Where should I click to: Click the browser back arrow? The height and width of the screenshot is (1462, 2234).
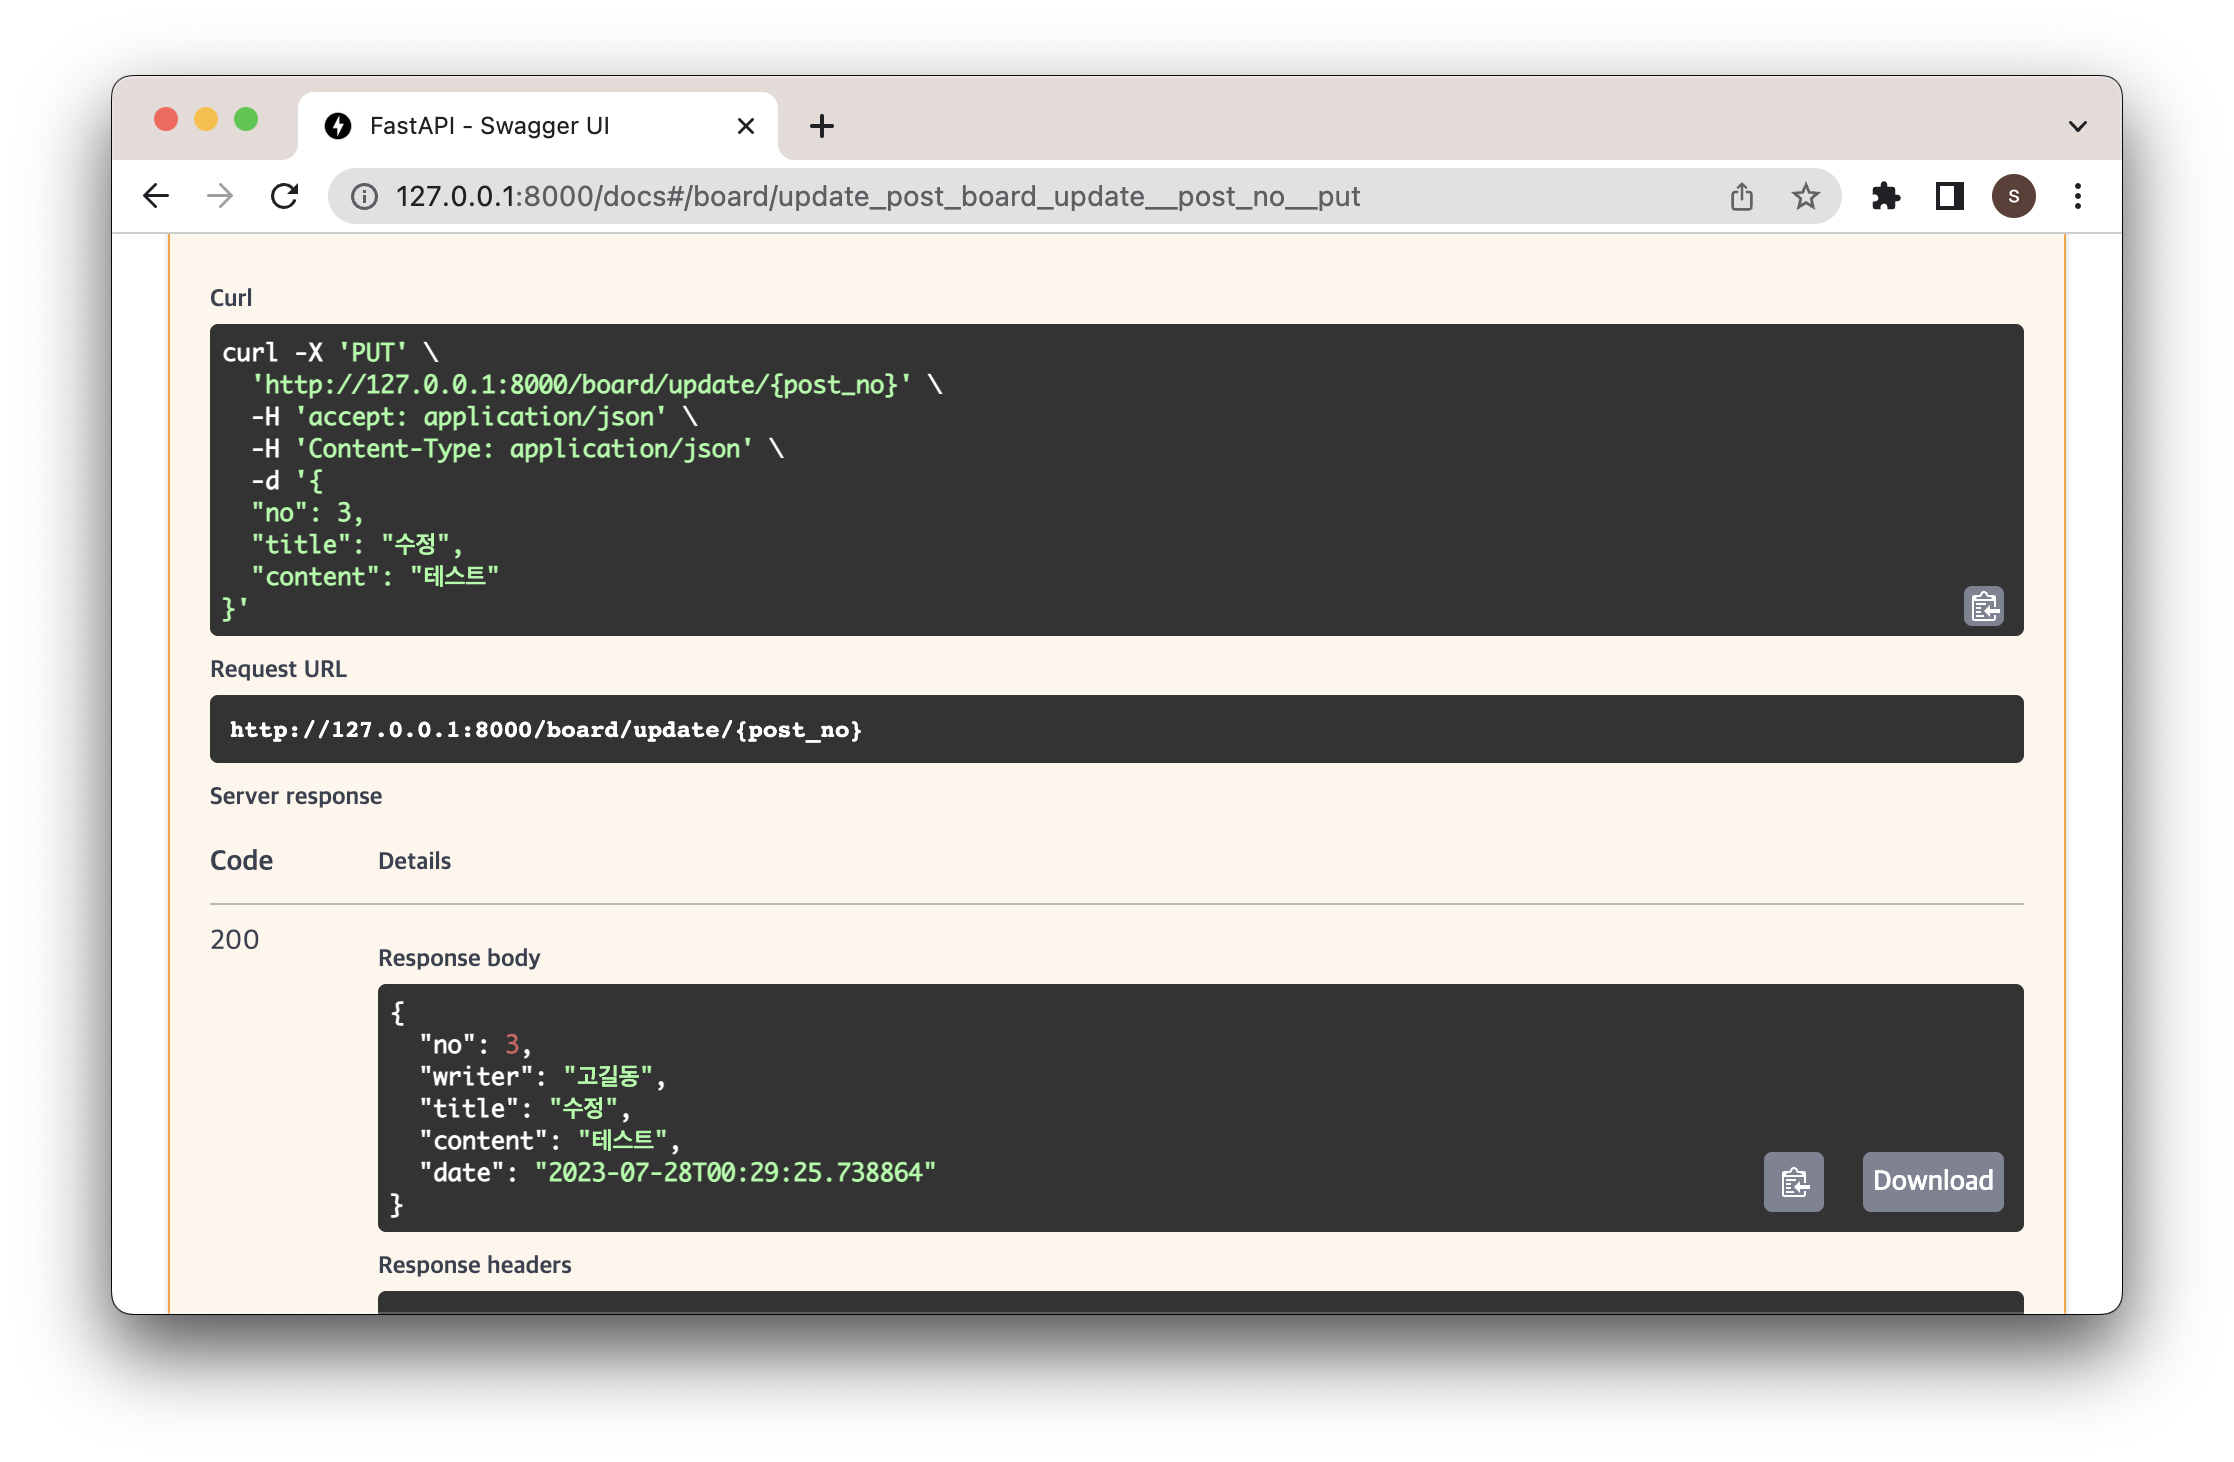tap(156, 196)
